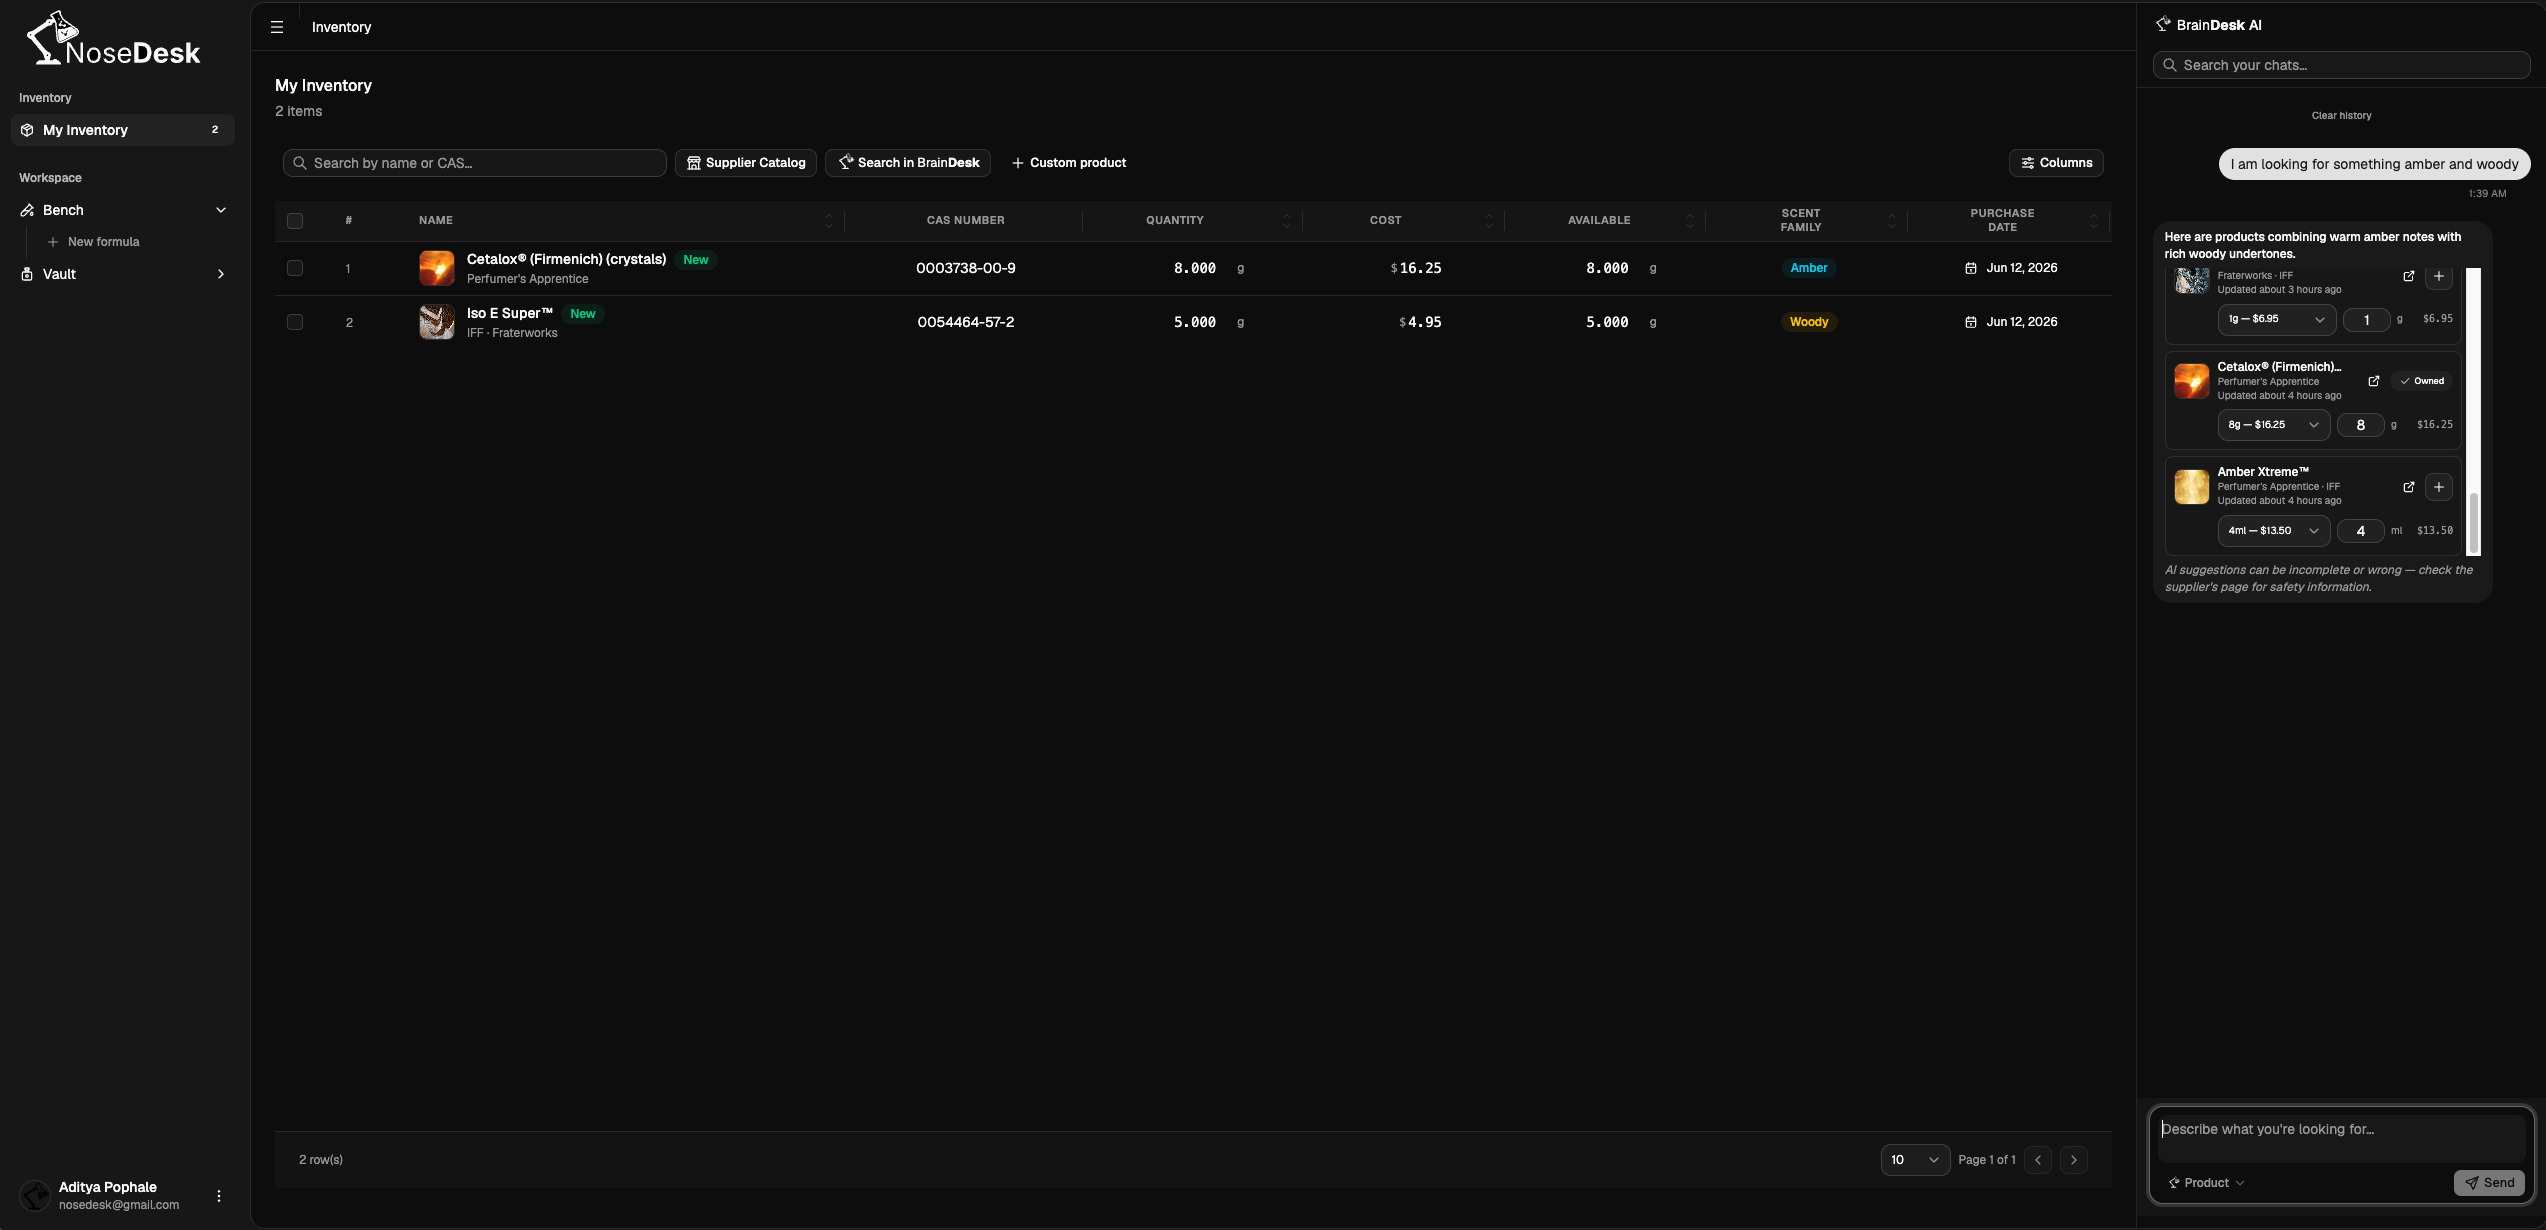Click the Aditya Pophale profile avatar
The height and width of the screenshot is (1230, 2546).
[x=35, y=1196]
